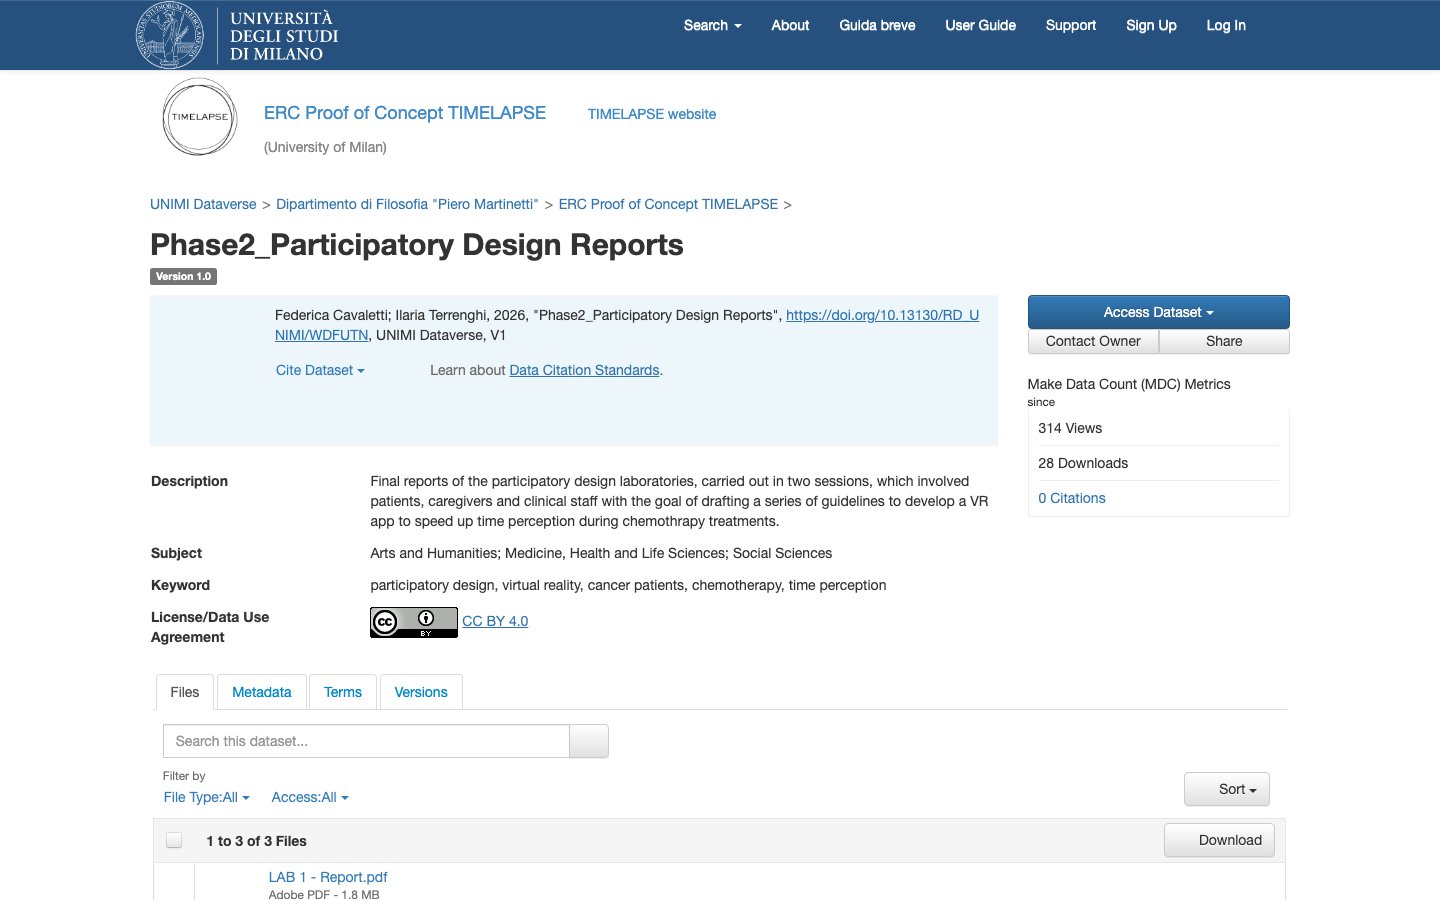Viewport: 1440px width, 900px height.
Task: Click the 28 Downloads metric text
Action: point(1083,463)
